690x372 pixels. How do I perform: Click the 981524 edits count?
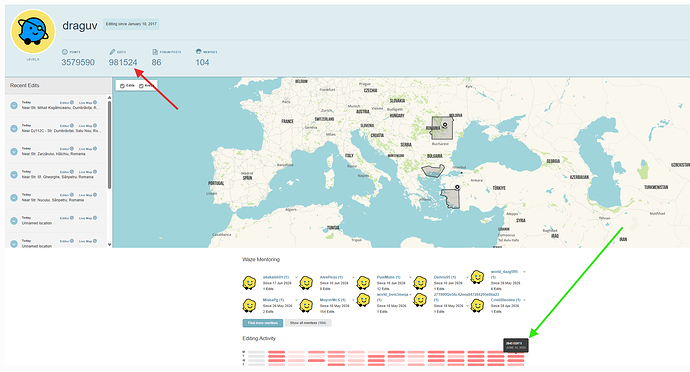click(123, 63)
